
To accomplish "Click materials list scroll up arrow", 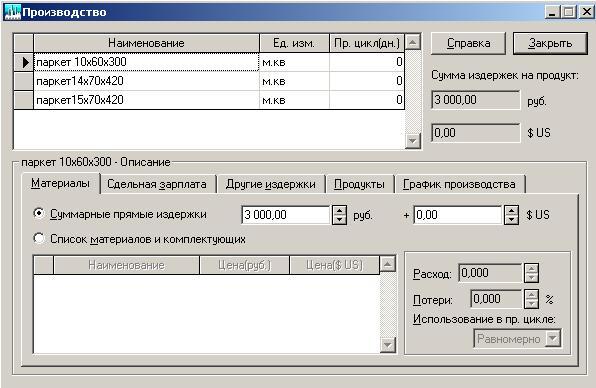I will pos(387,264).
